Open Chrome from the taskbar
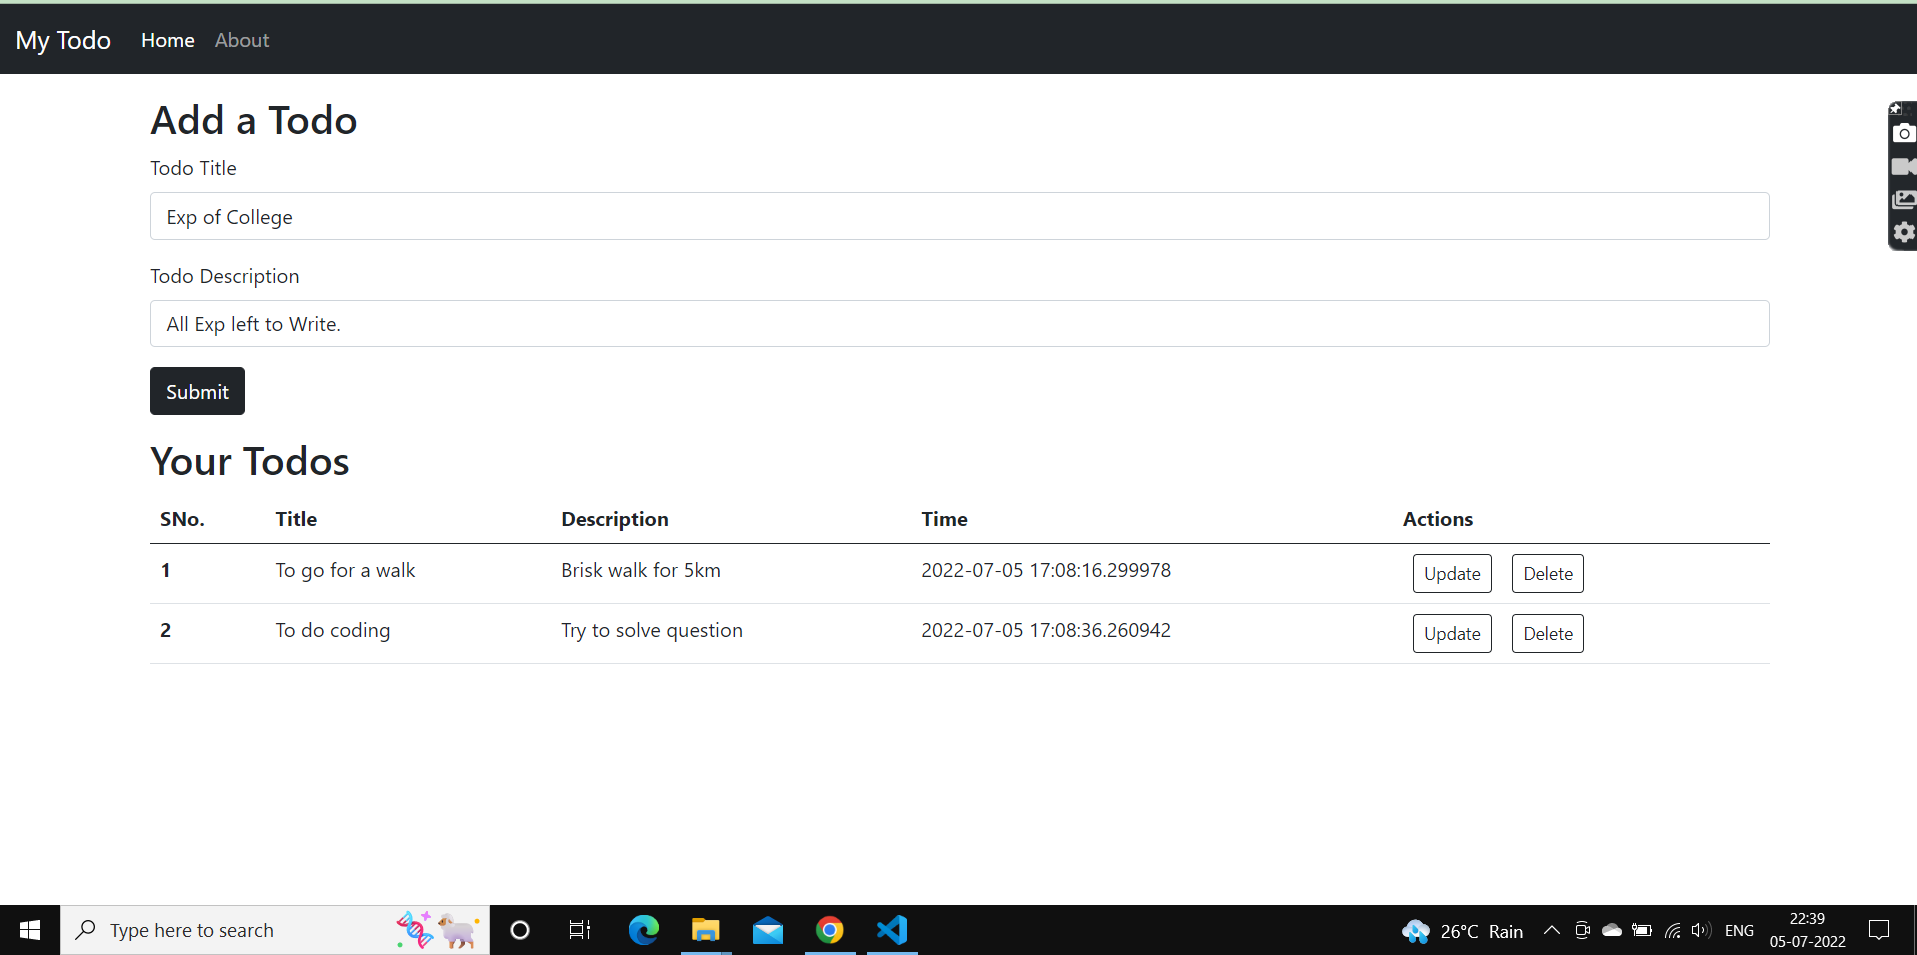The height and width of the screenshot is (955, 1917). [x=830, y=929]
